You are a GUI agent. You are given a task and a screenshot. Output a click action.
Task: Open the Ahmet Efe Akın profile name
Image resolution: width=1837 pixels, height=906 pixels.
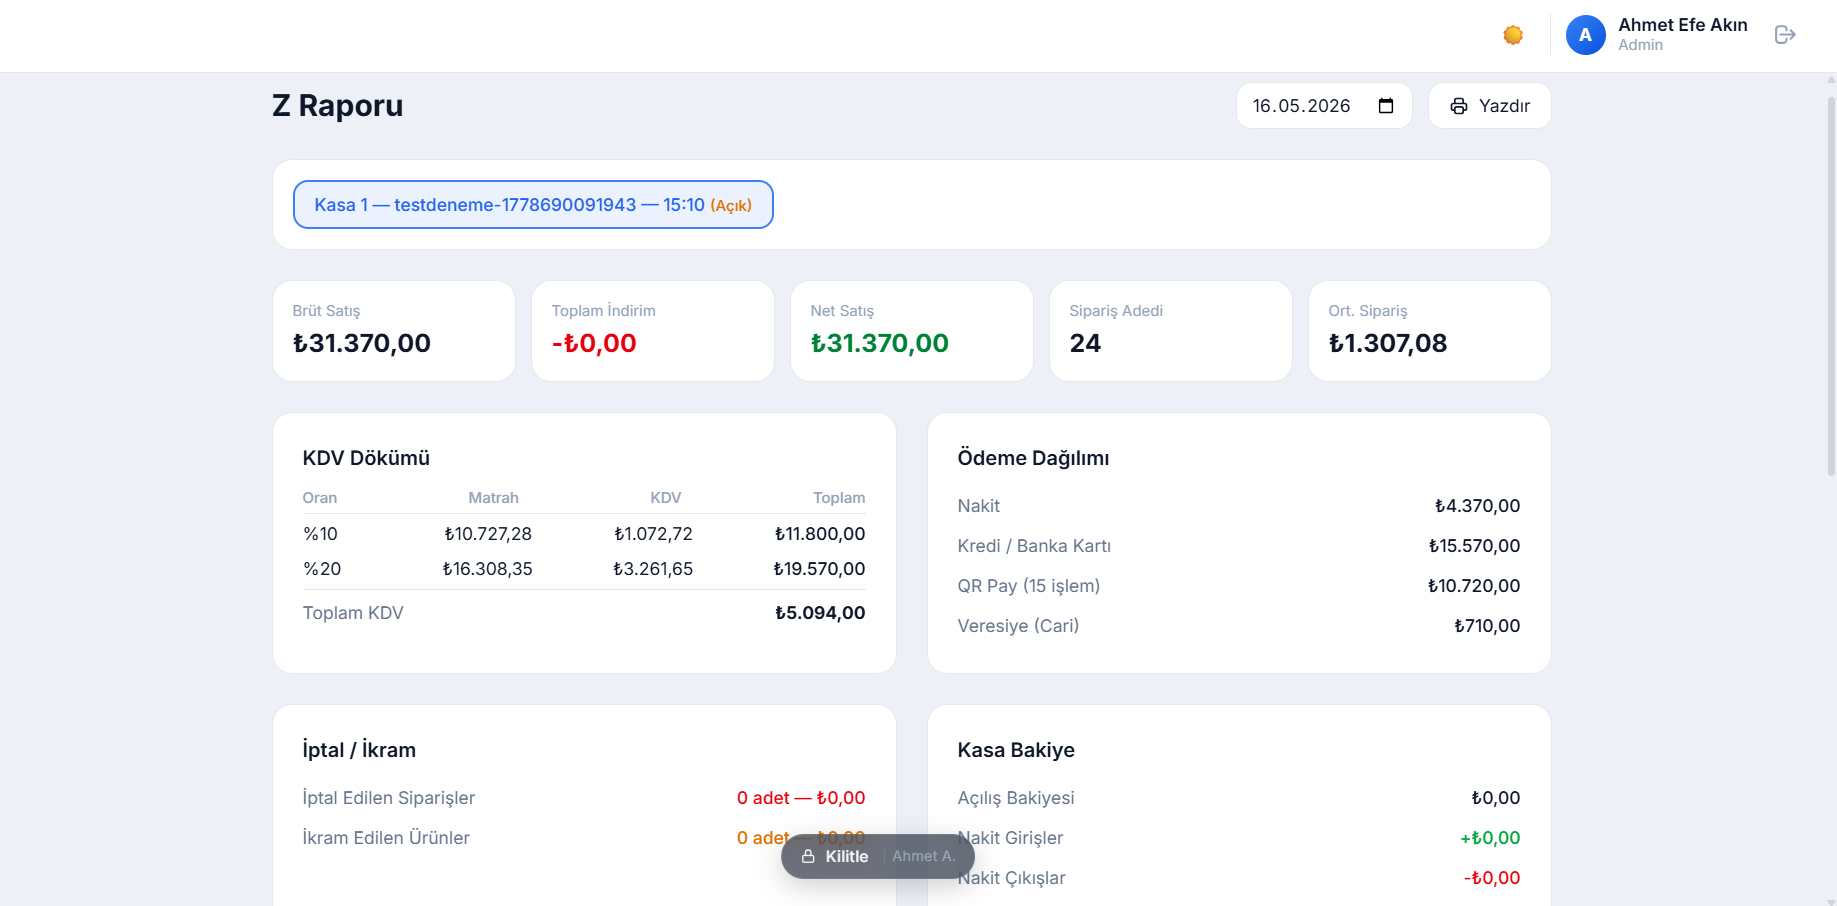[x=1682, y=25]
